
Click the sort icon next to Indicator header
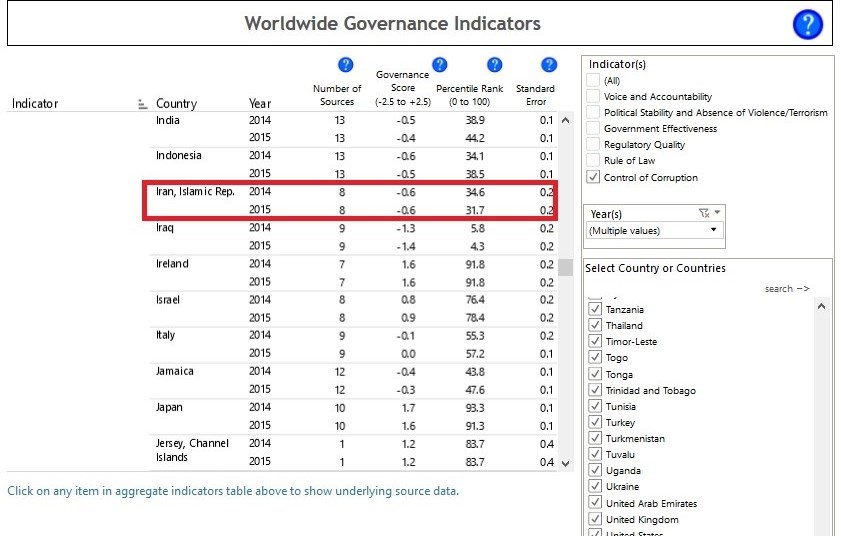click(141, 104)
